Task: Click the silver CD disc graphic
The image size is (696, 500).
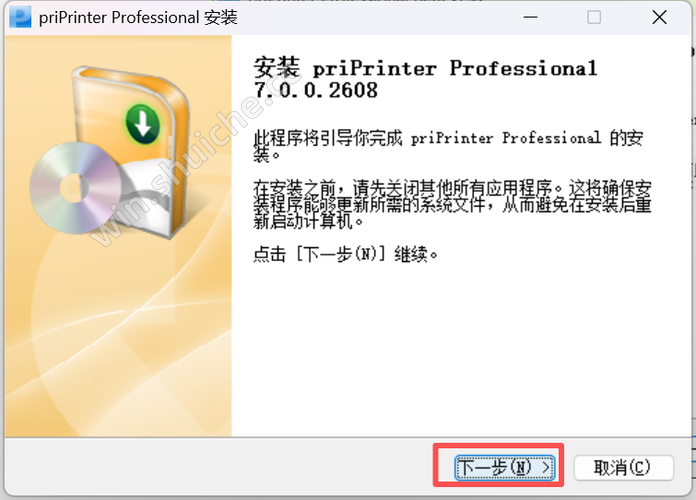Action: coord(75,188)
